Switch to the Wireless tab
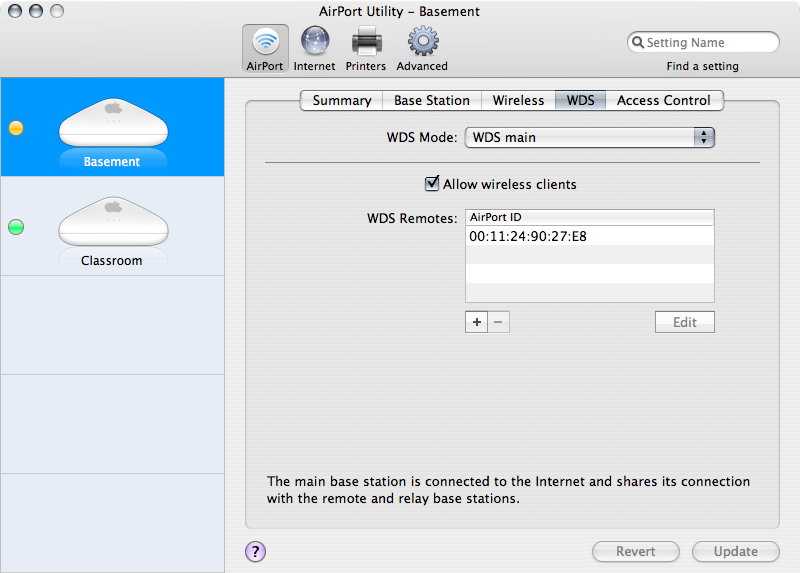 pyautogui.click(x=518, y=101)
